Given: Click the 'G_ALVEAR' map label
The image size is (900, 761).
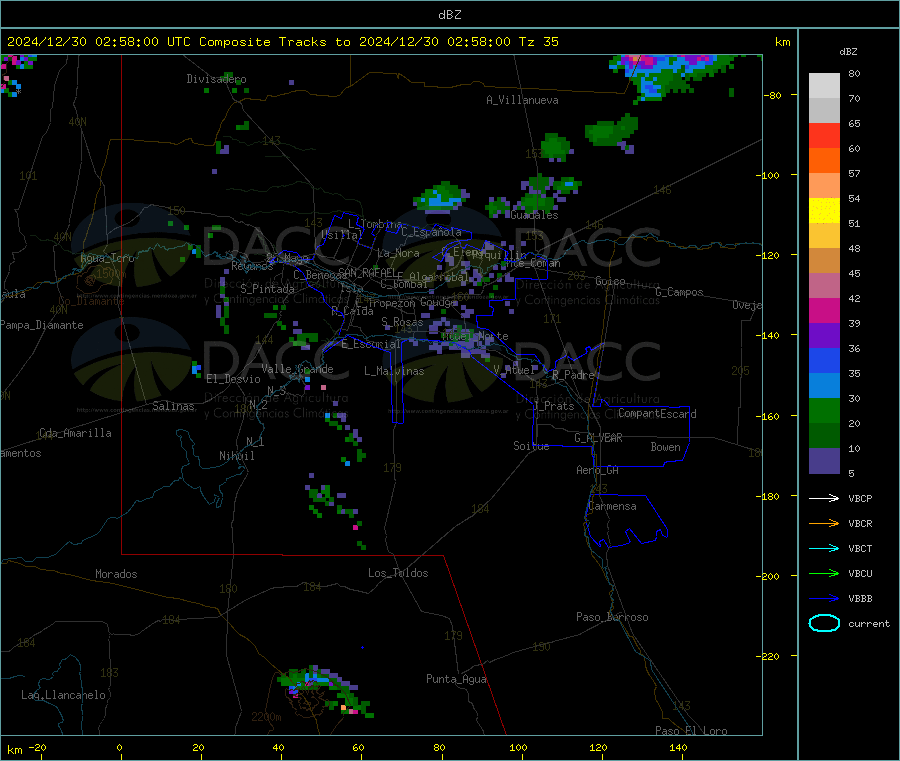Looking at the screenshot, I should click(598, 438).
